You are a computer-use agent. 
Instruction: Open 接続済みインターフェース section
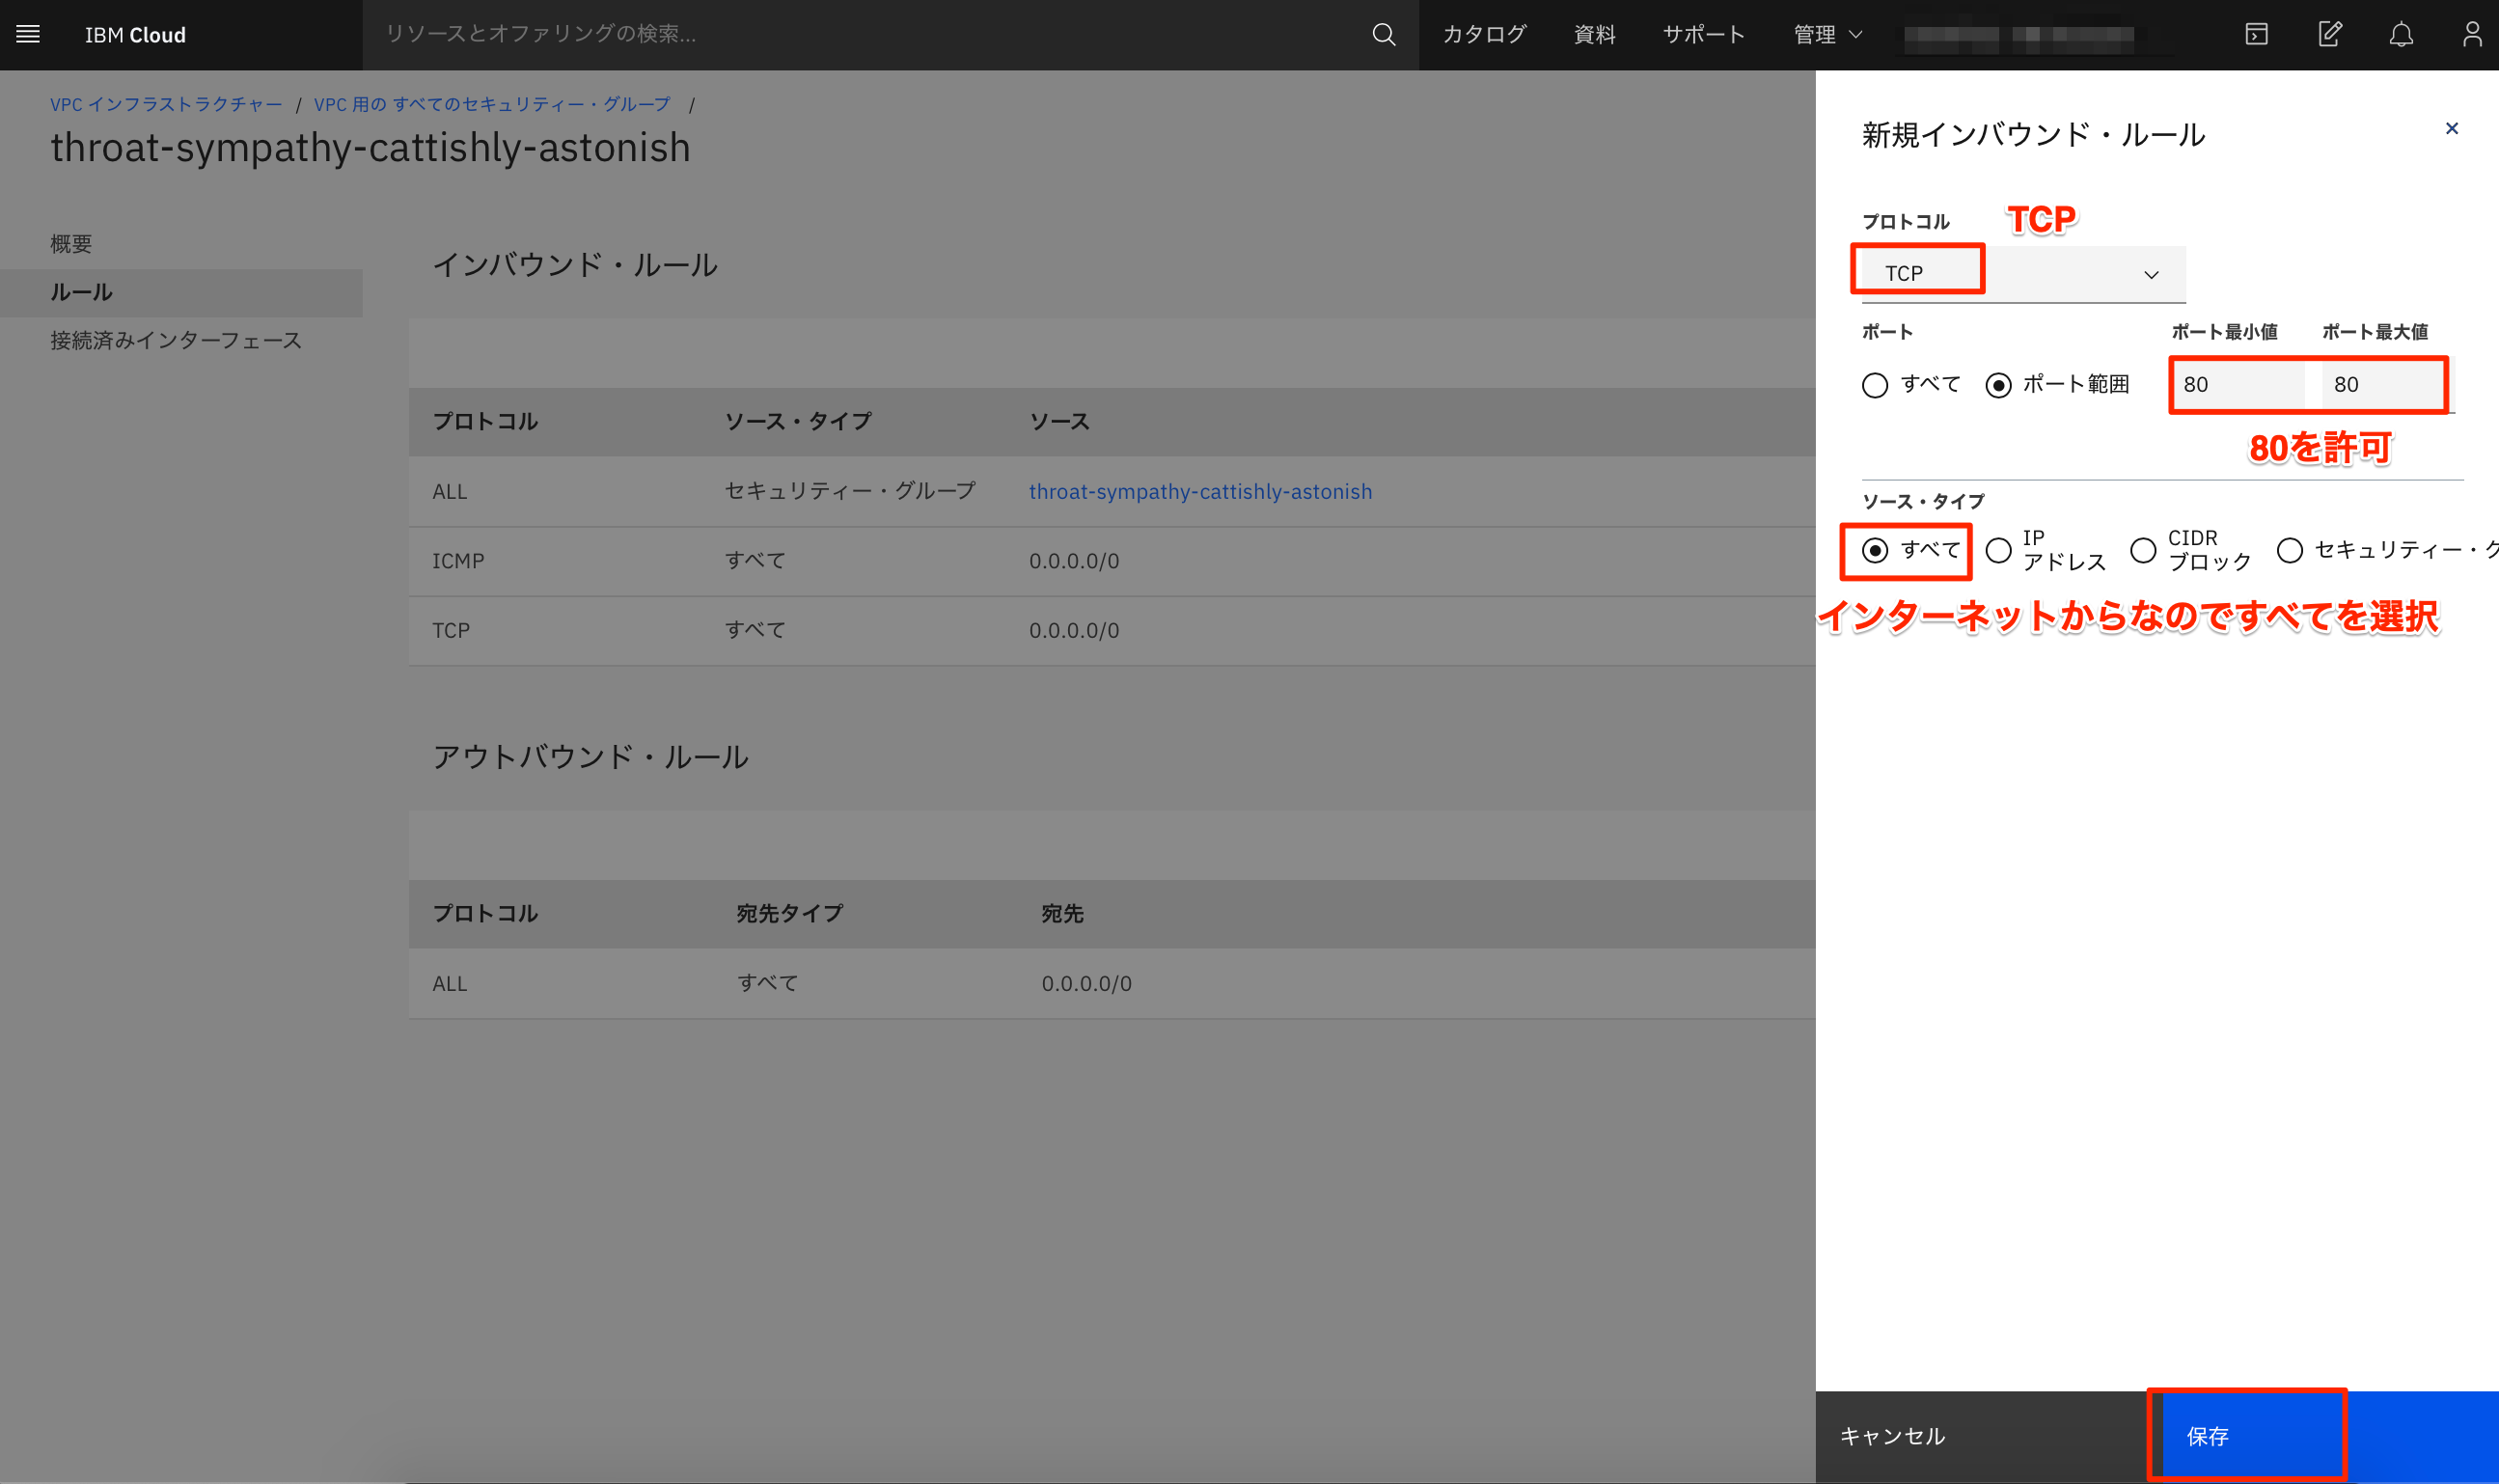coord(176,341)
